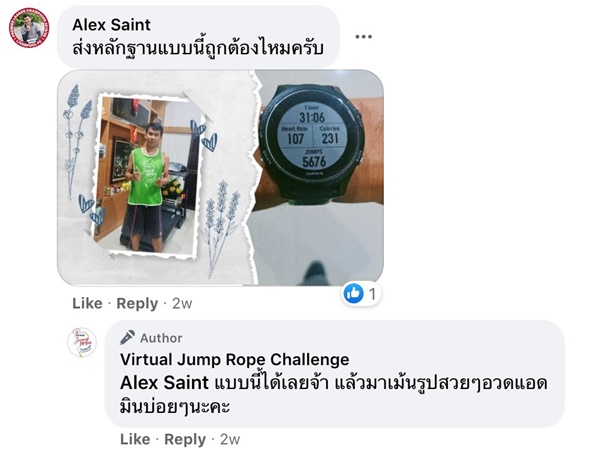600x453 pixels.
Task: Like the Virtual Jump Rope Challenge reply
Action: click(135, 439)
